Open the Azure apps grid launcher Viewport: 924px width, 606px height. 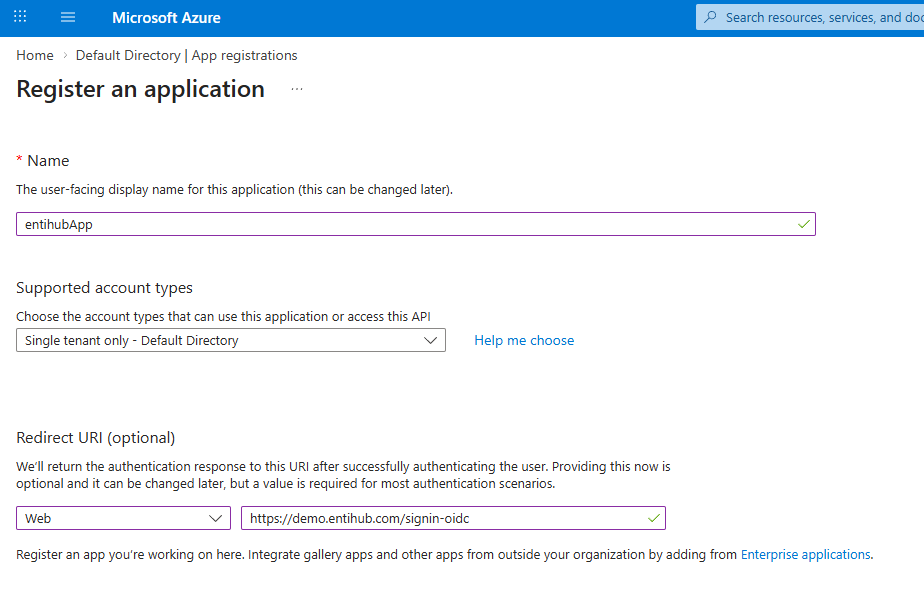(20, 17)
